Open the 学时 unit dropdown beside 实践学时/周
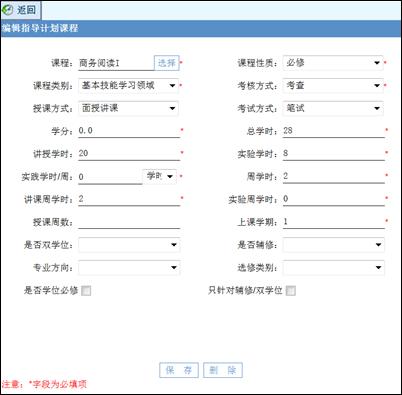Screen dimensions: 402x395 tap(160, 176)
